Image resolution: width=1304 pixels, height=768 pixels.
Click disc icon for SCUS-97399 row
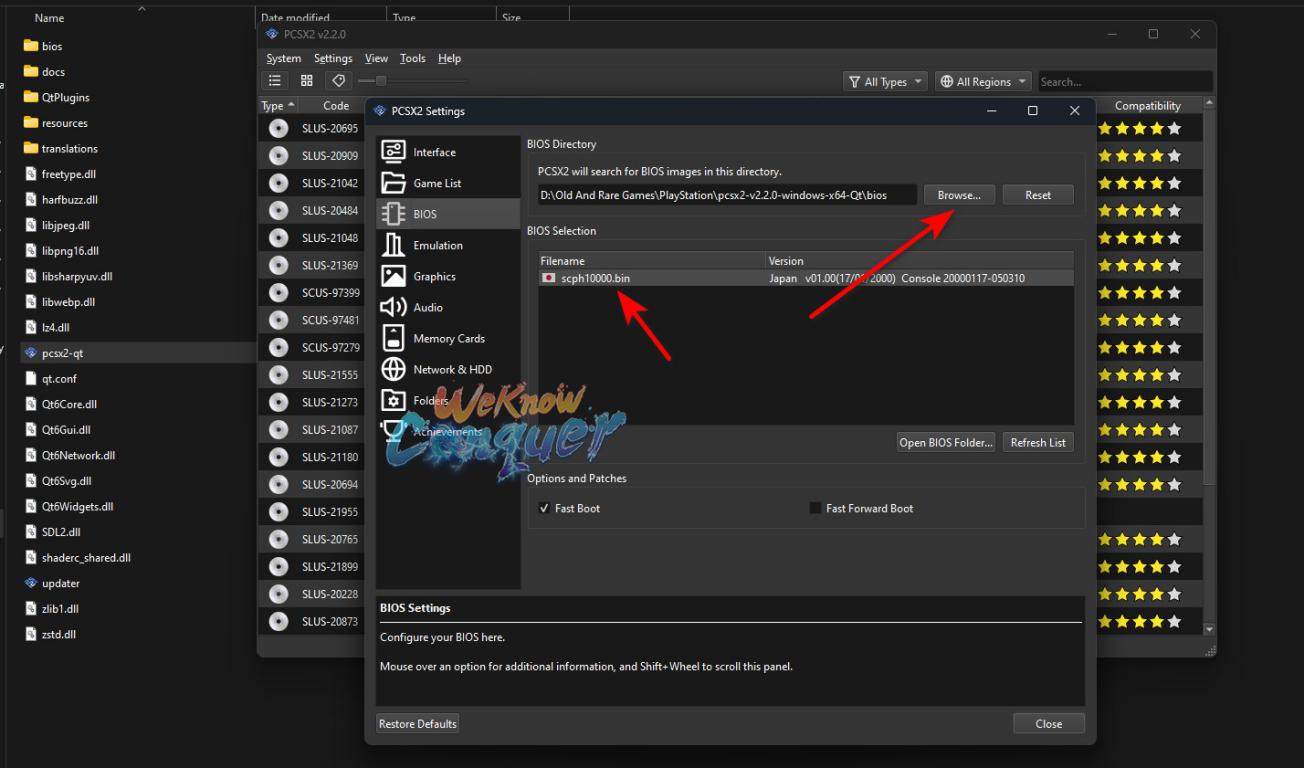[x=278, y=292]
